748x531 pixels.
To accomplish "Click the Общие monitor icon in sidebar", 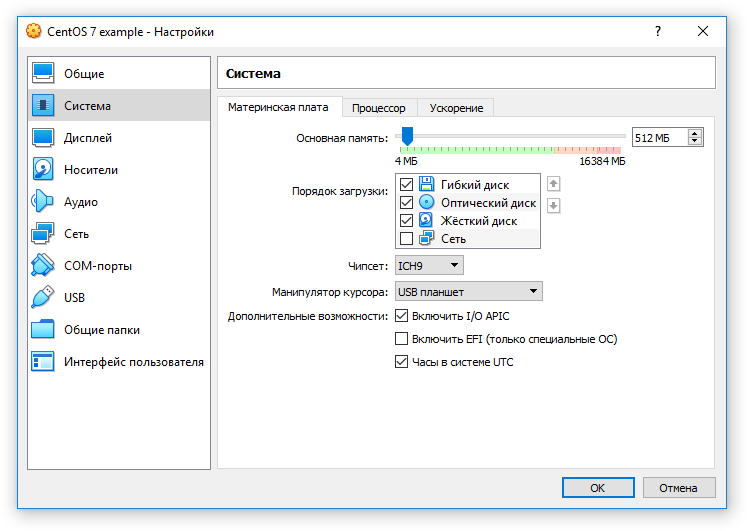I will pyautogui.click(x=43, y=73).
